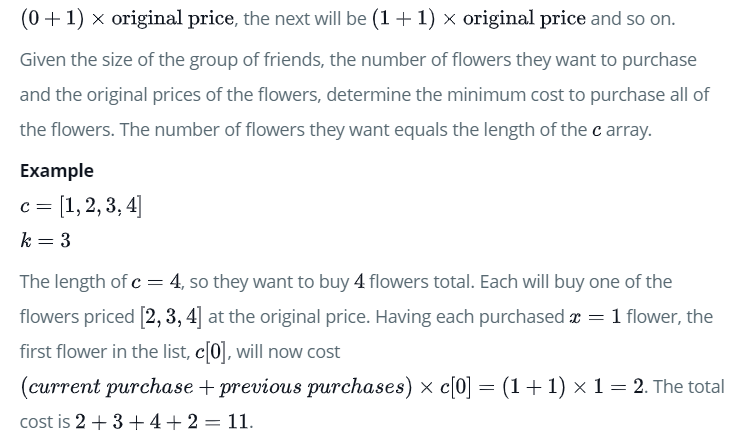Click the c[0] in 'first flower in the list'
The image size is (741, 436).
(x=211, y=352)
